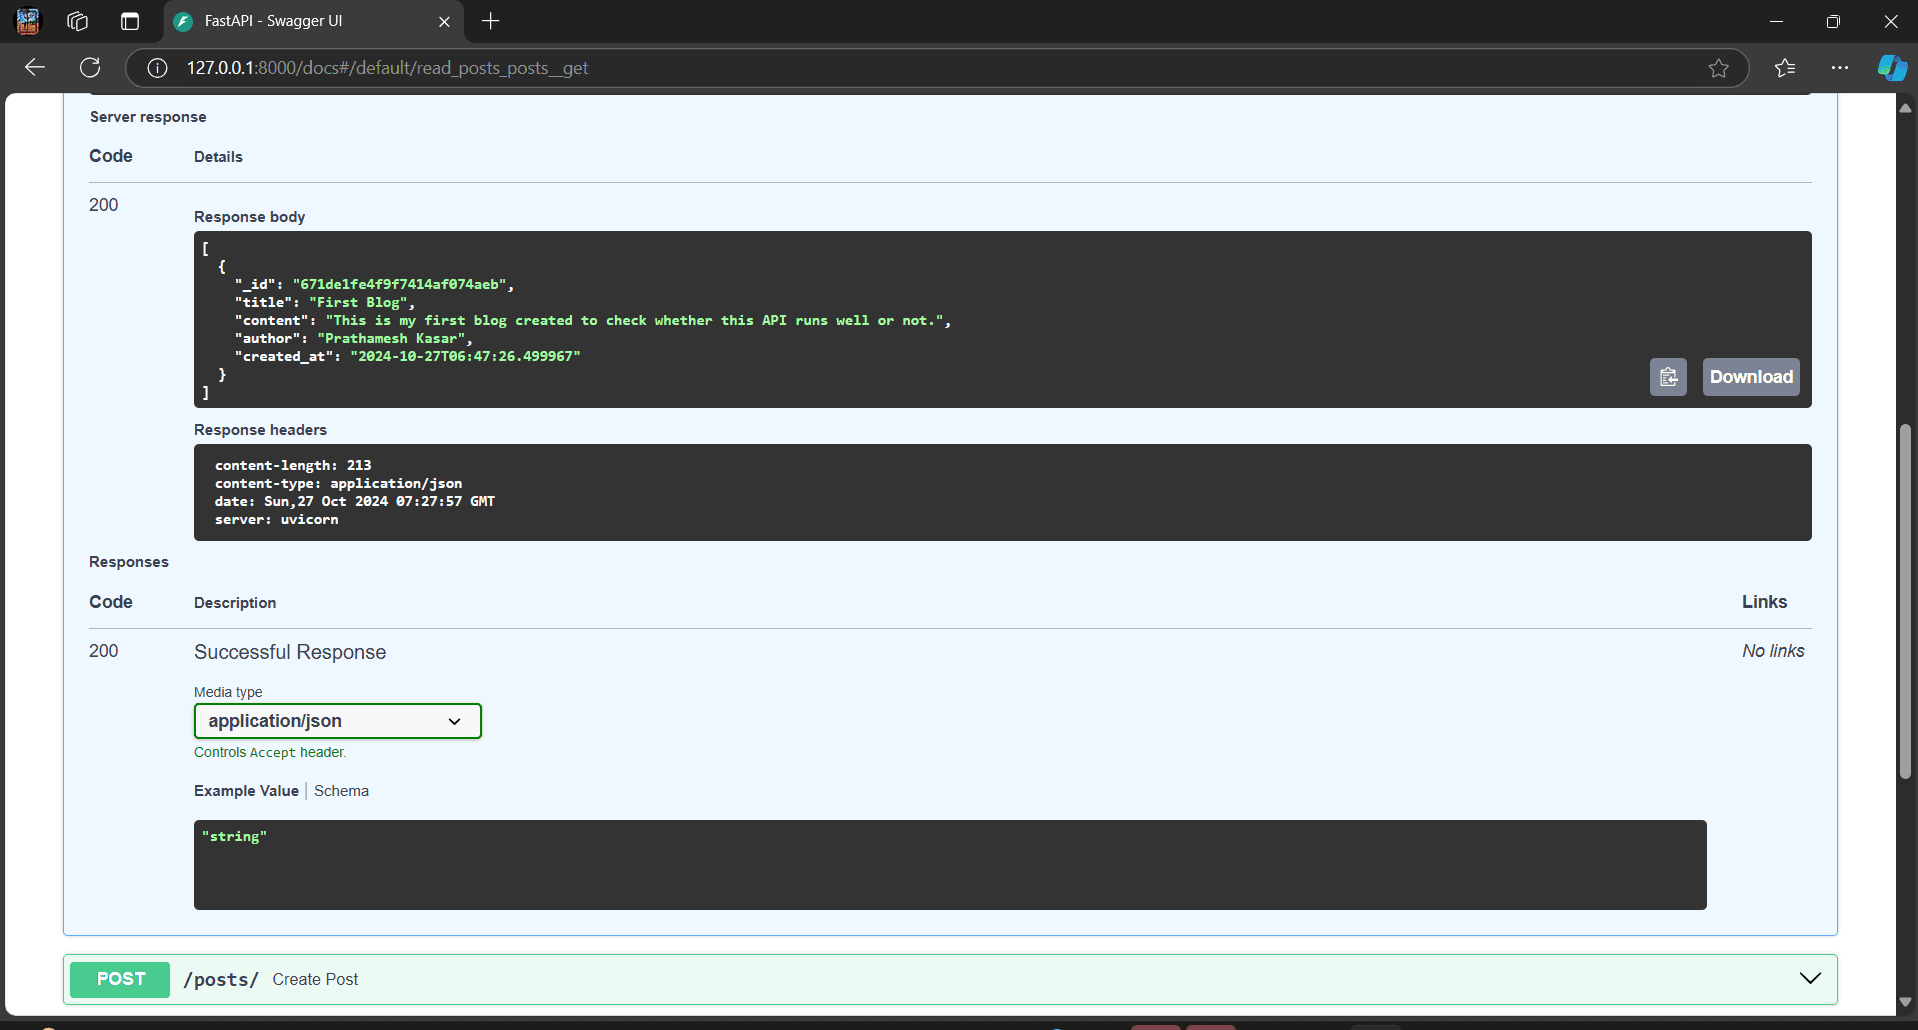Click the Download response button
This screenshot has width=1918, height=1030.
(x=1751, y=377)
